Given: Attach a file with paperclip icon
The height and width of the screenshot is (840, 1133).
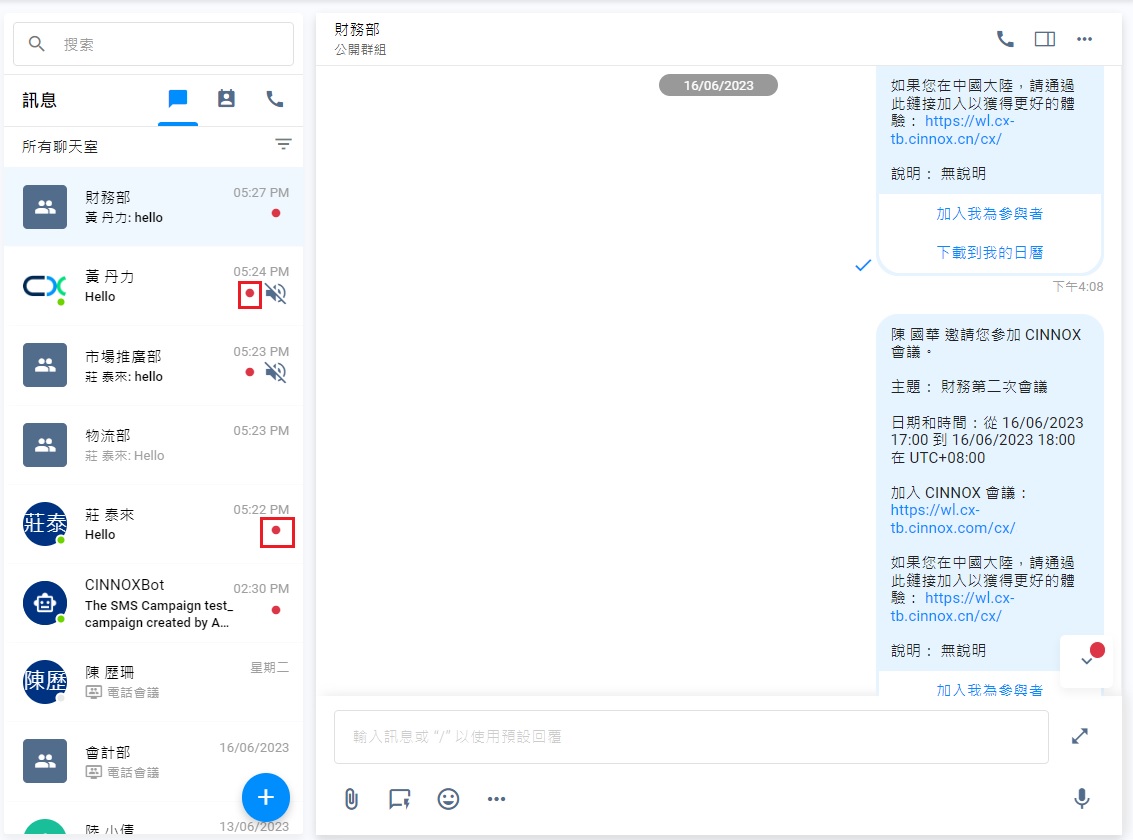Looking at the screenshot, I should coord(351,799).
